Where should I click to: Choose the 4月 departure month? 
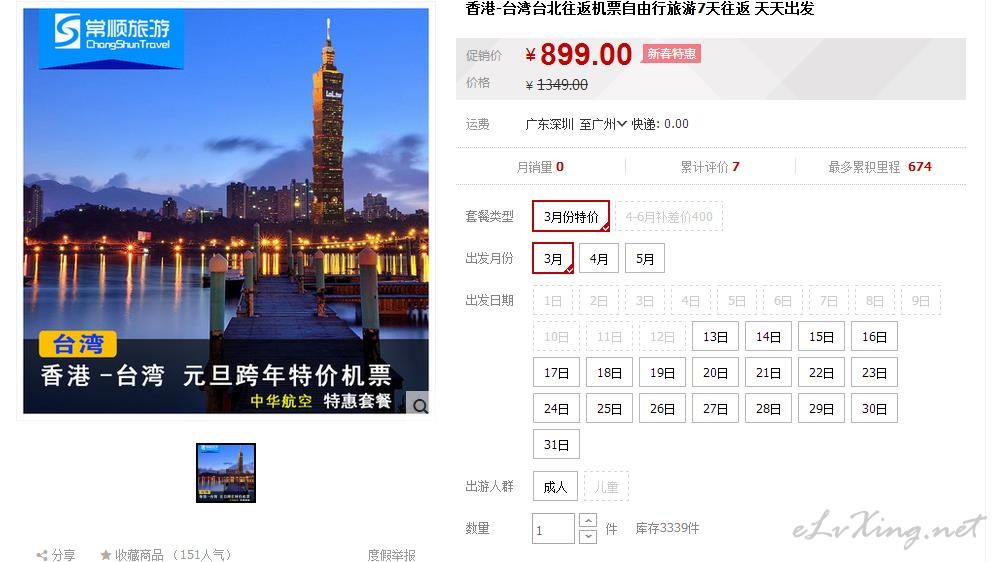pos(599,259)
